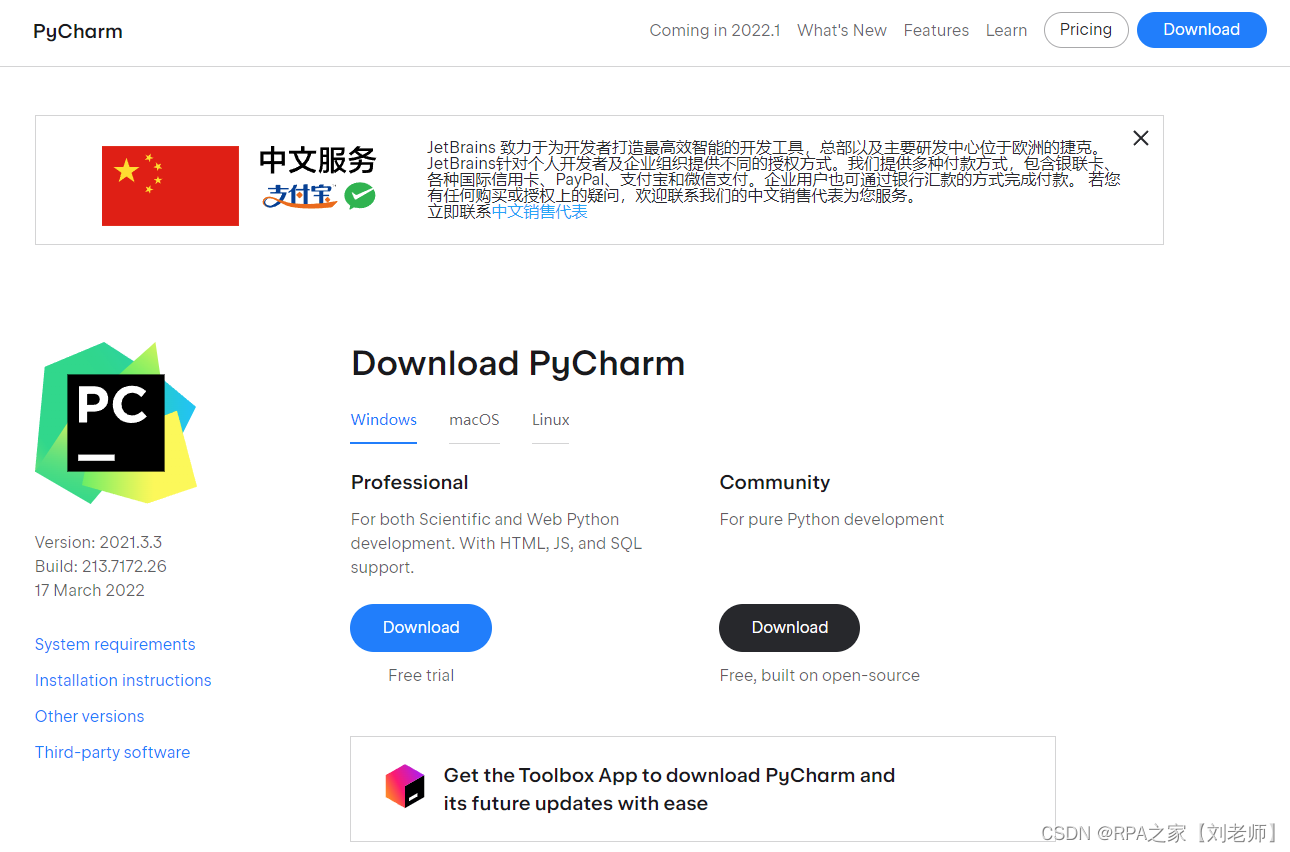
Task: Click the Free trial label
Action: click(421, 675)
